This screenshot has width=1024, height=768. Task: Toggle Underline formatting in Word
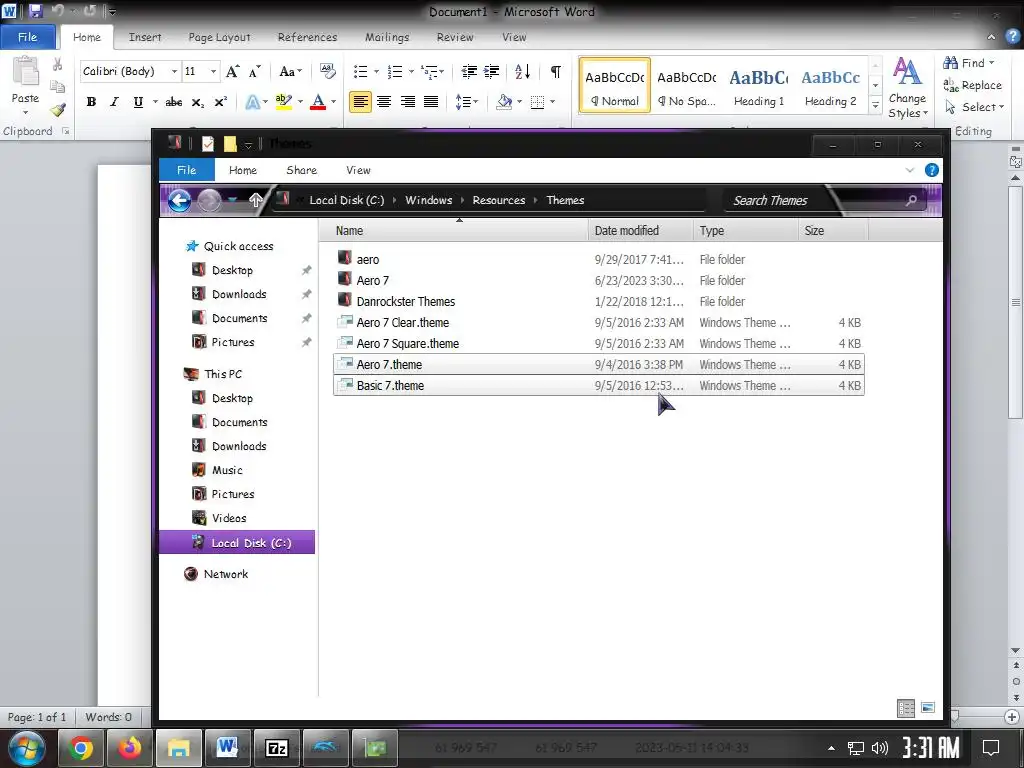point(138,102)
